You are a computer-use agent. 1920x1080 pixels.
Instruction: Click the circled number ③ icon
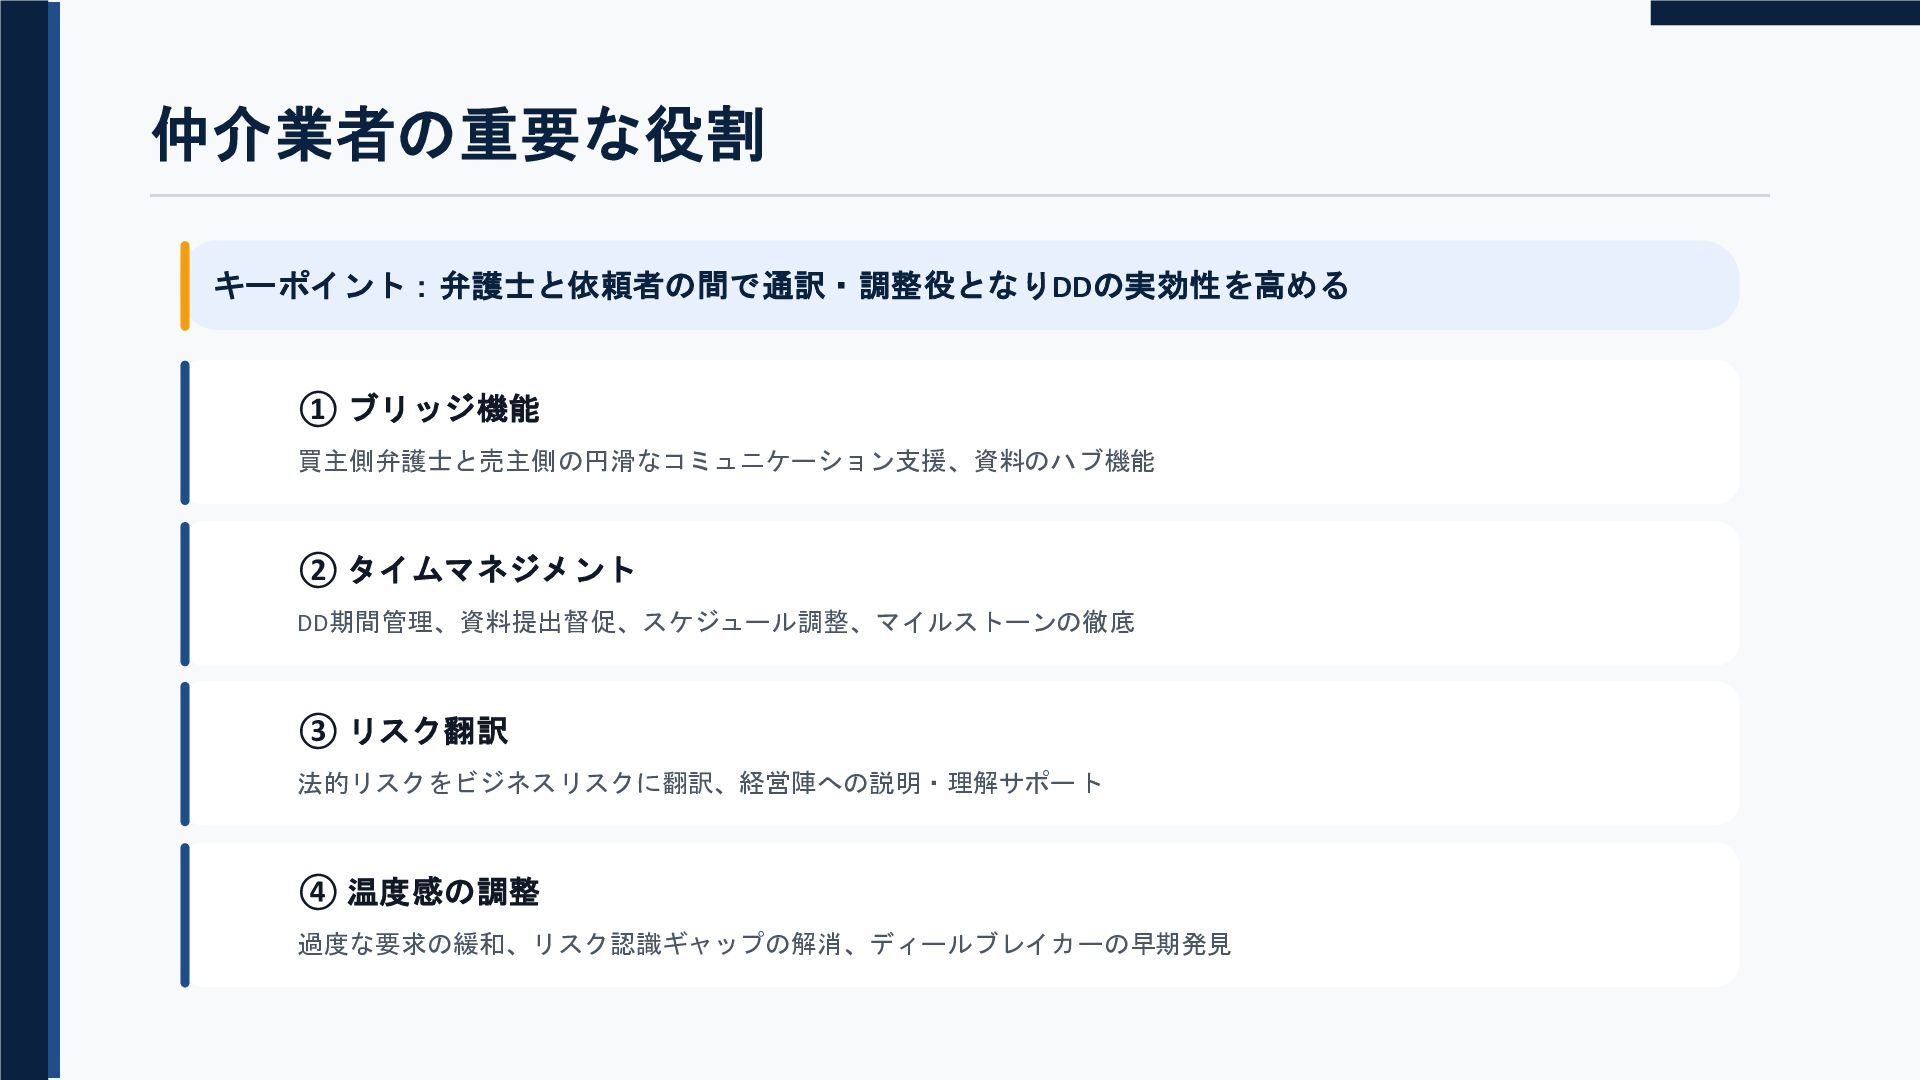[x=317, y=731]
